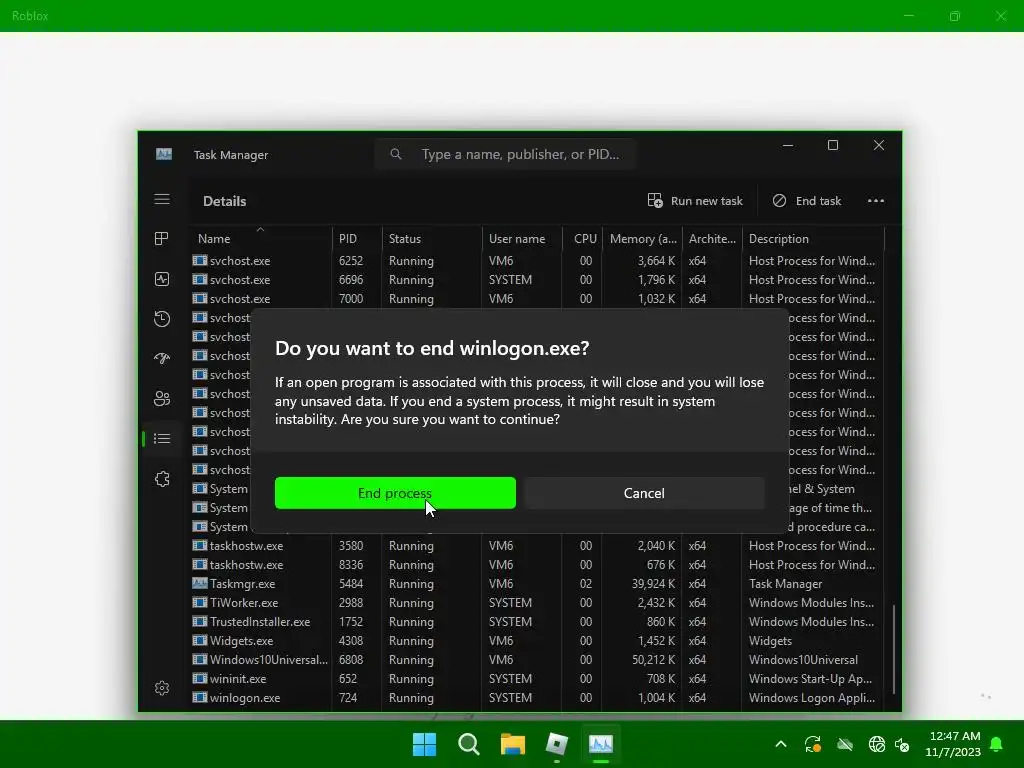Select the Details page icon in sidebar
1024x768 pixels.
tap(162, 438)
